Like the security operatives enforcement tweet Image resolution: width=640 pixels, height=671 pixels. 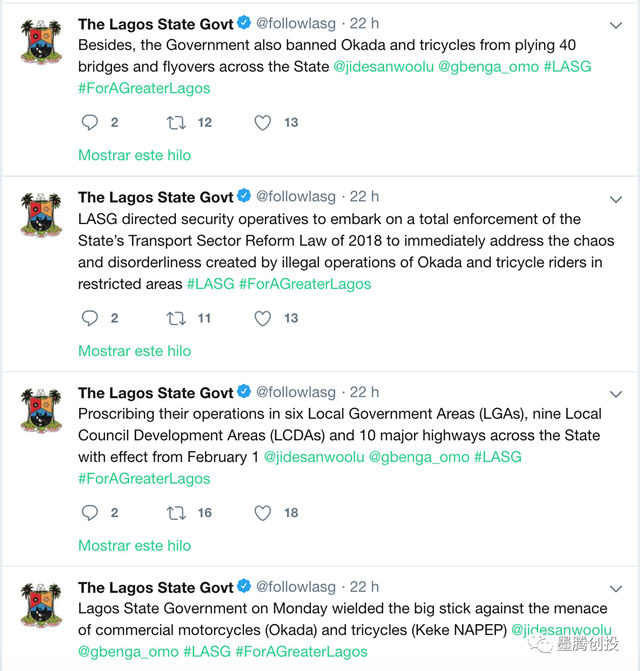(x=263, y=318)
